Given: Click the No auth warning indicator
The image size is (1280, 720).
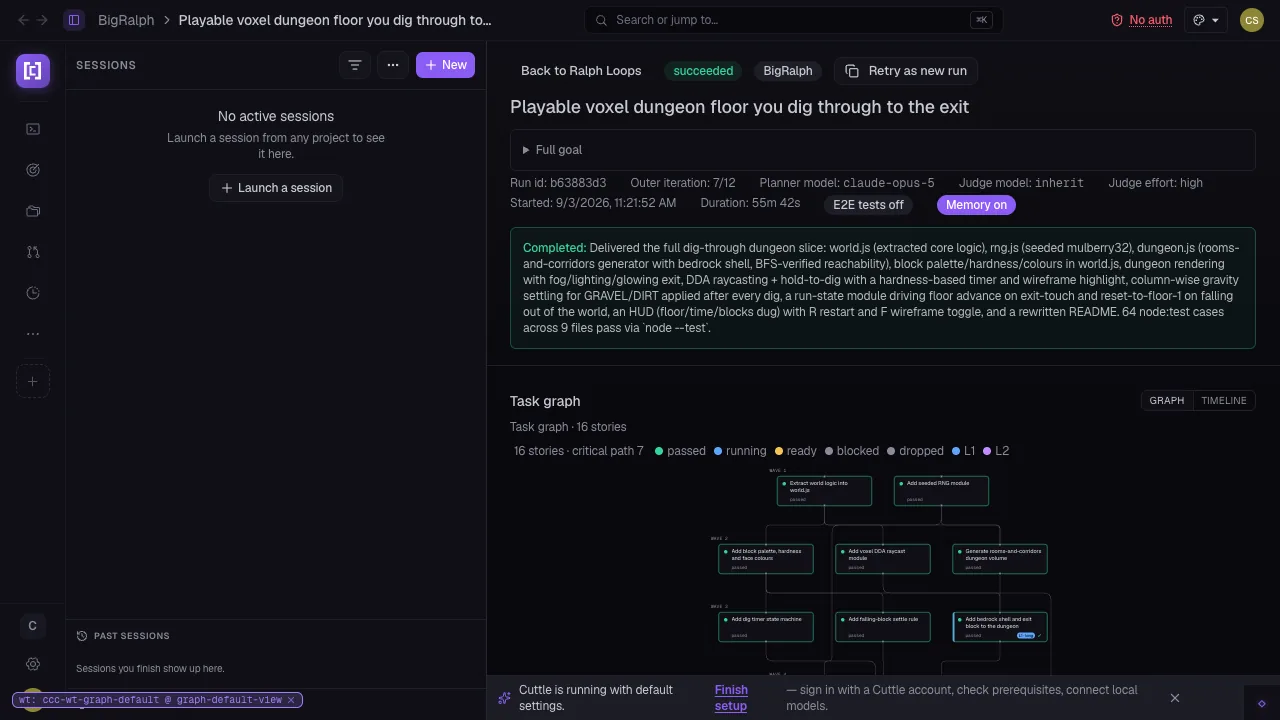Looking at the screenshot, I should pos(1142,20).
